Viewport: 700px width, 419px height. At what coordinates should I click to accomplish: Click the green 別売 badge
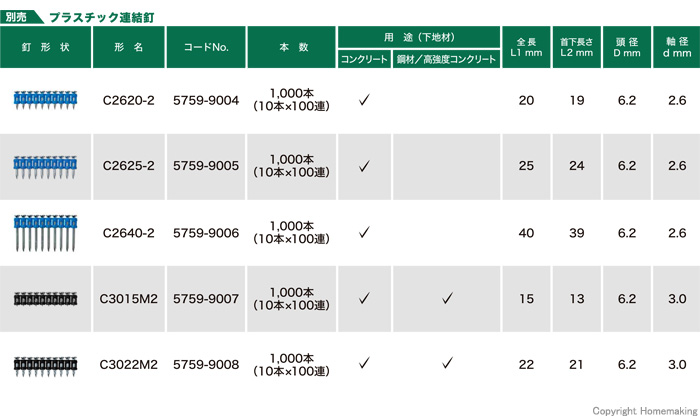click(x=19, y=16)
